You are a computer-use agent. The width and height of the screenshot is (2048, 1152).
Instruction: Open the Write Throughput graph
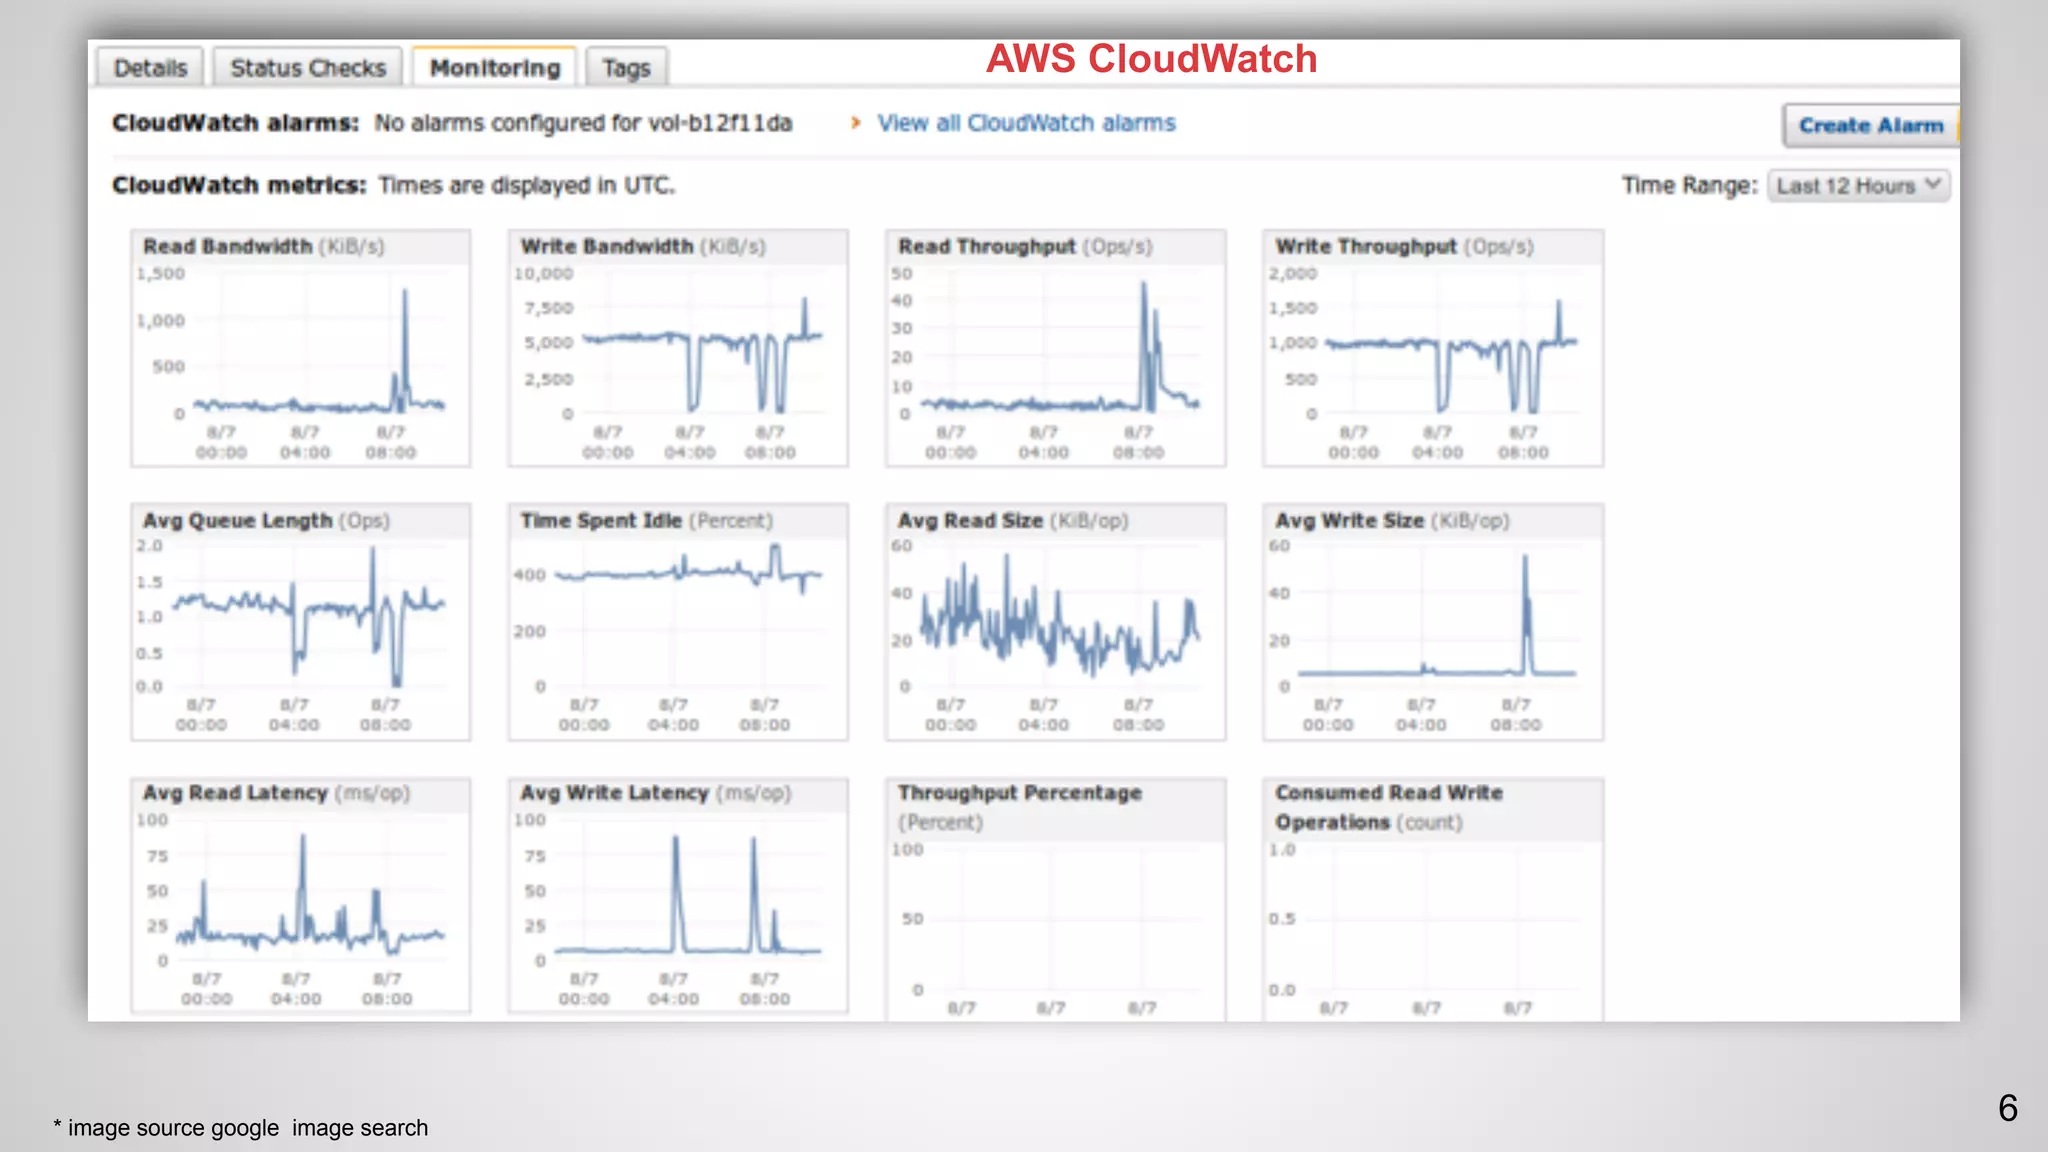pos(1433,348)
